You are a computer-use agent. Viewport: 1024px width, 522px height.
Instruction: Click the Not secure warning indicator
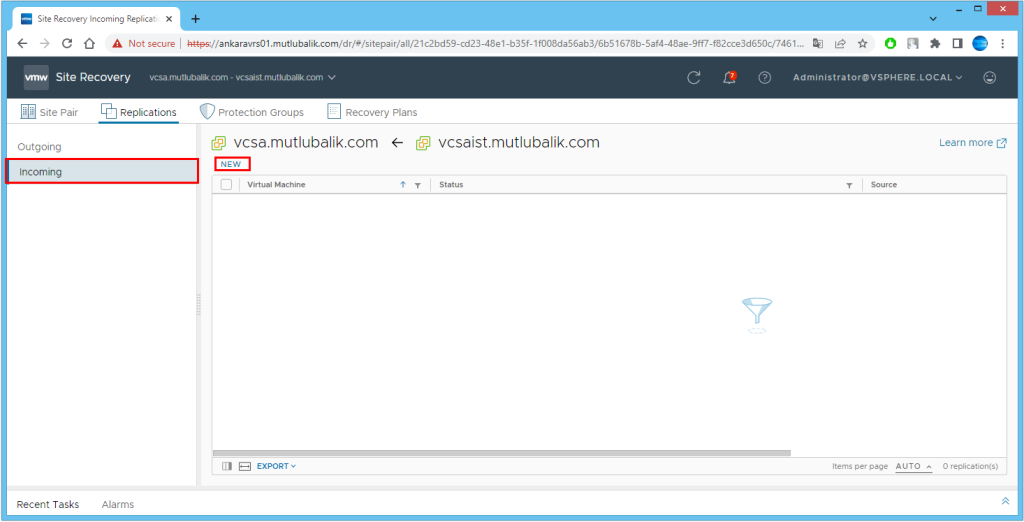[144, 44]
